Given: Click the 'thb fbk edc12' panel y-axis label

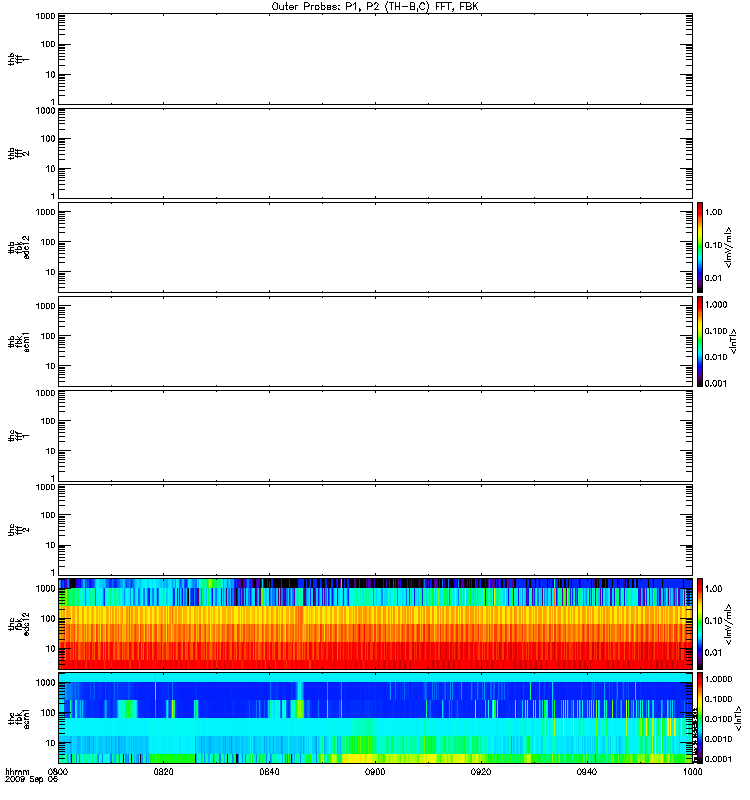Looking at the screenshot, I should tap(18, 247).
